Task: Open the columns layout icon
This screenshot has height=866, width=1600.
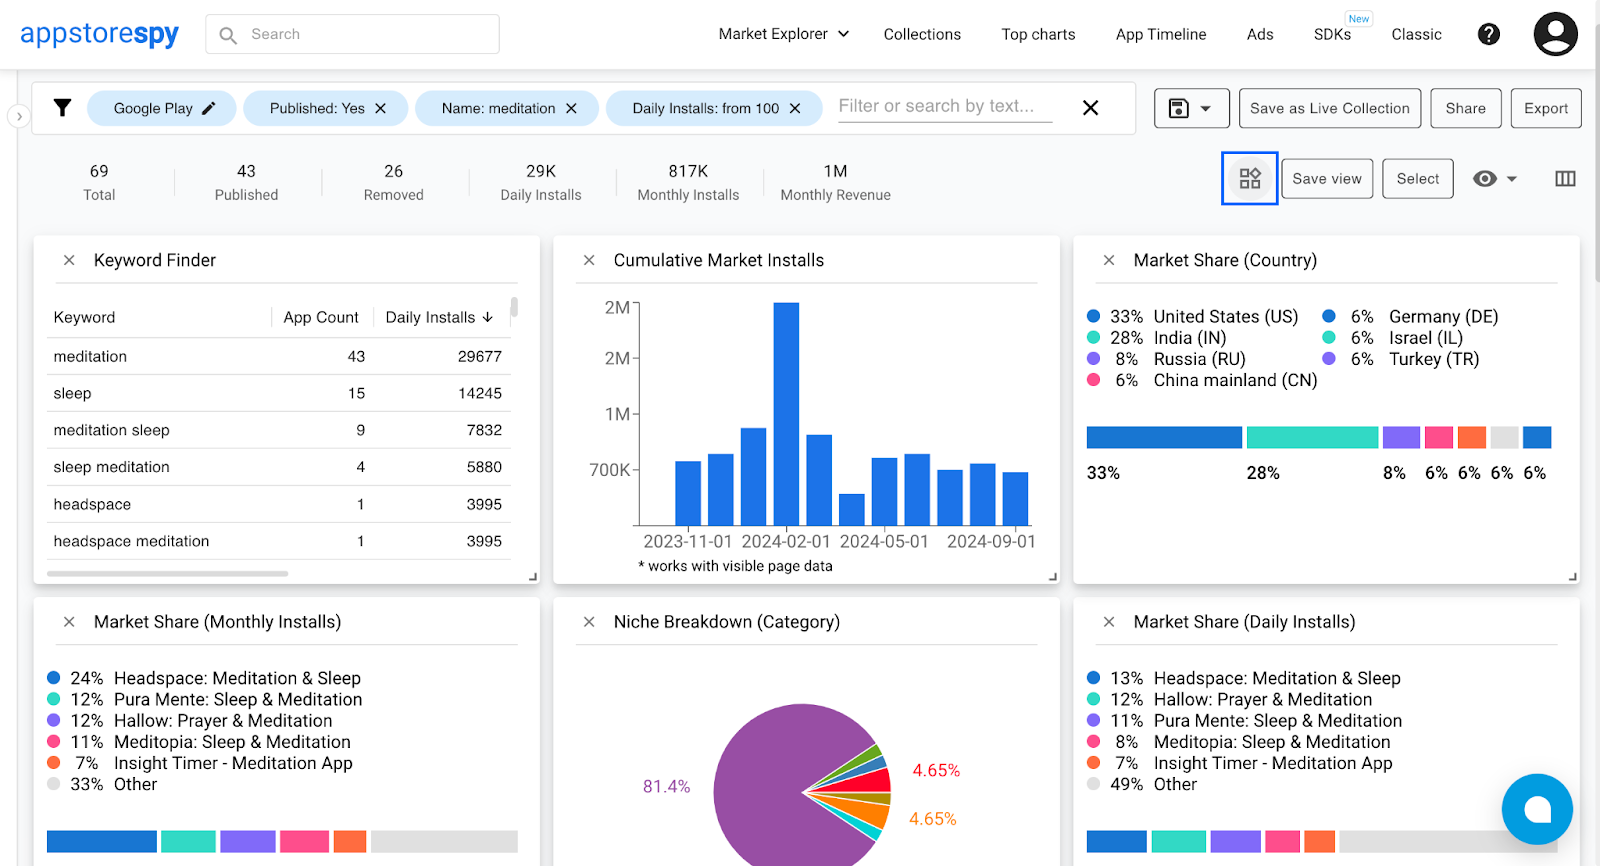Action: 1566,178
